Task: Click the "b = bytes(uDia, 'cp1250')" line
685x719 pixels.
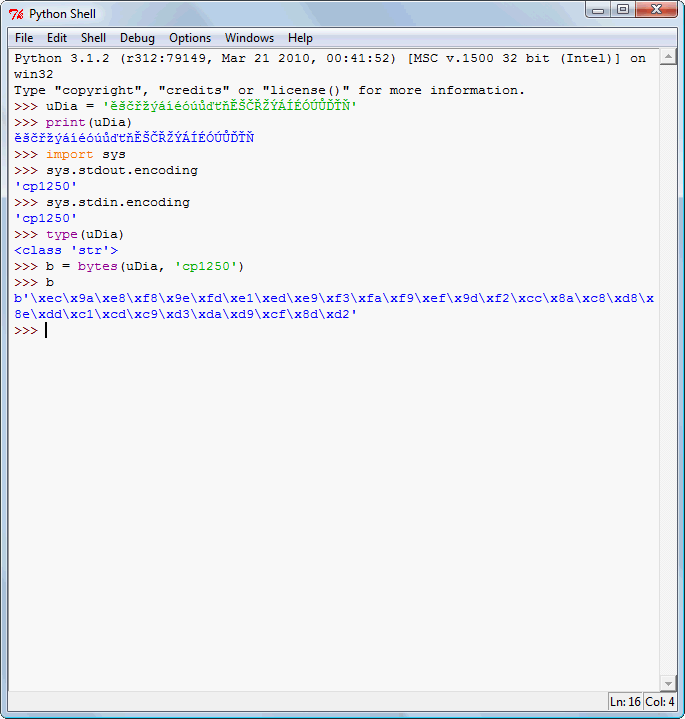Action: (129, 266)
